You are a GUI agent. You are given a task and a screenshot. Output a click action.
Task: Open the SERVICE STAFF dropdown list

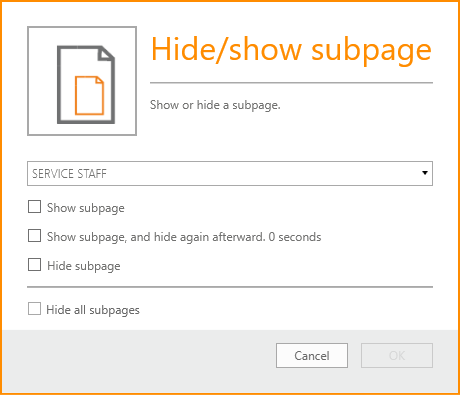[x=230, y=173]
